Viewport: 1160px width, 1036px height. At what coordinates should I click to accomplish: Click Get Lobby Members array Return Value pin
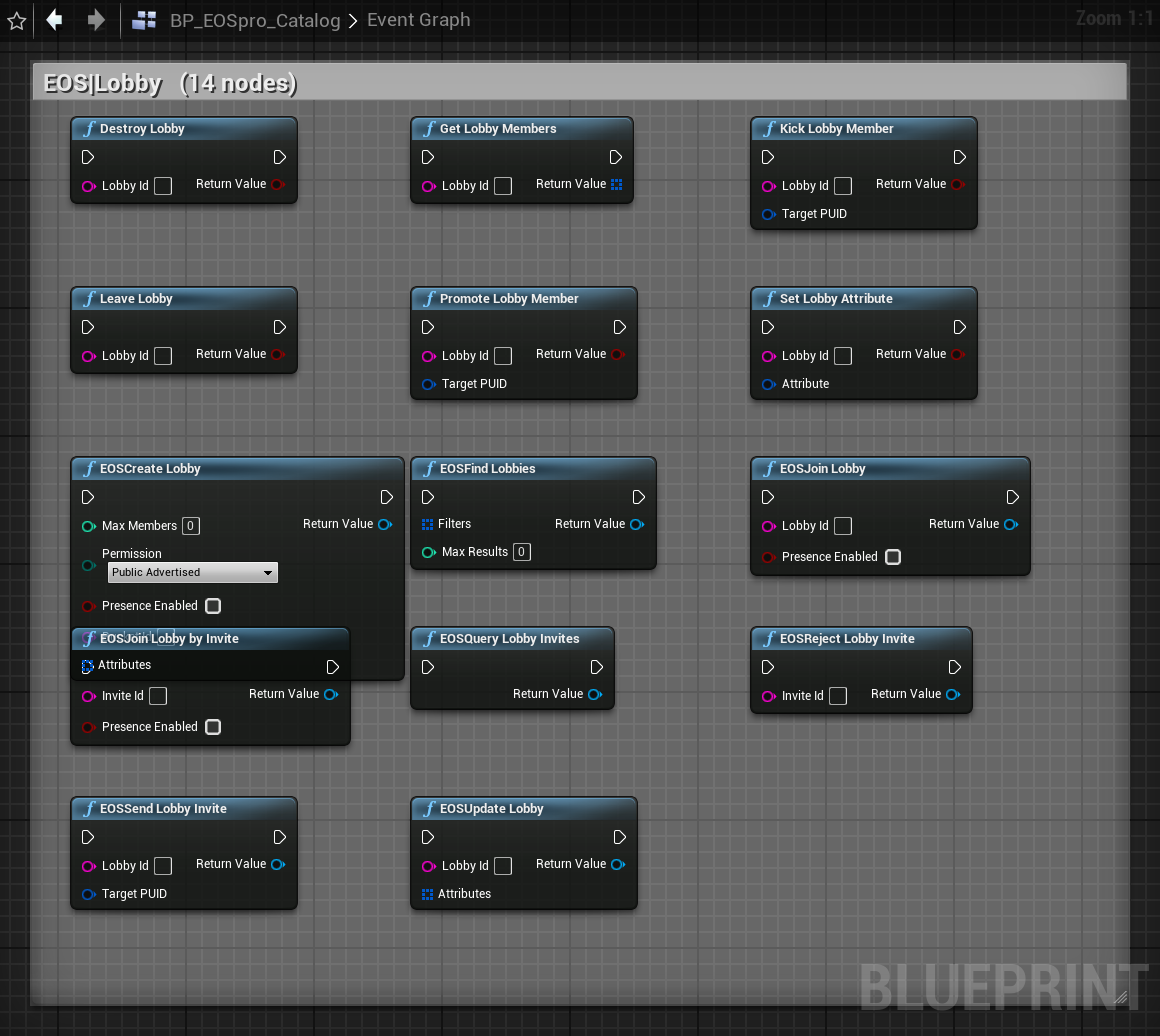[616, 184]
